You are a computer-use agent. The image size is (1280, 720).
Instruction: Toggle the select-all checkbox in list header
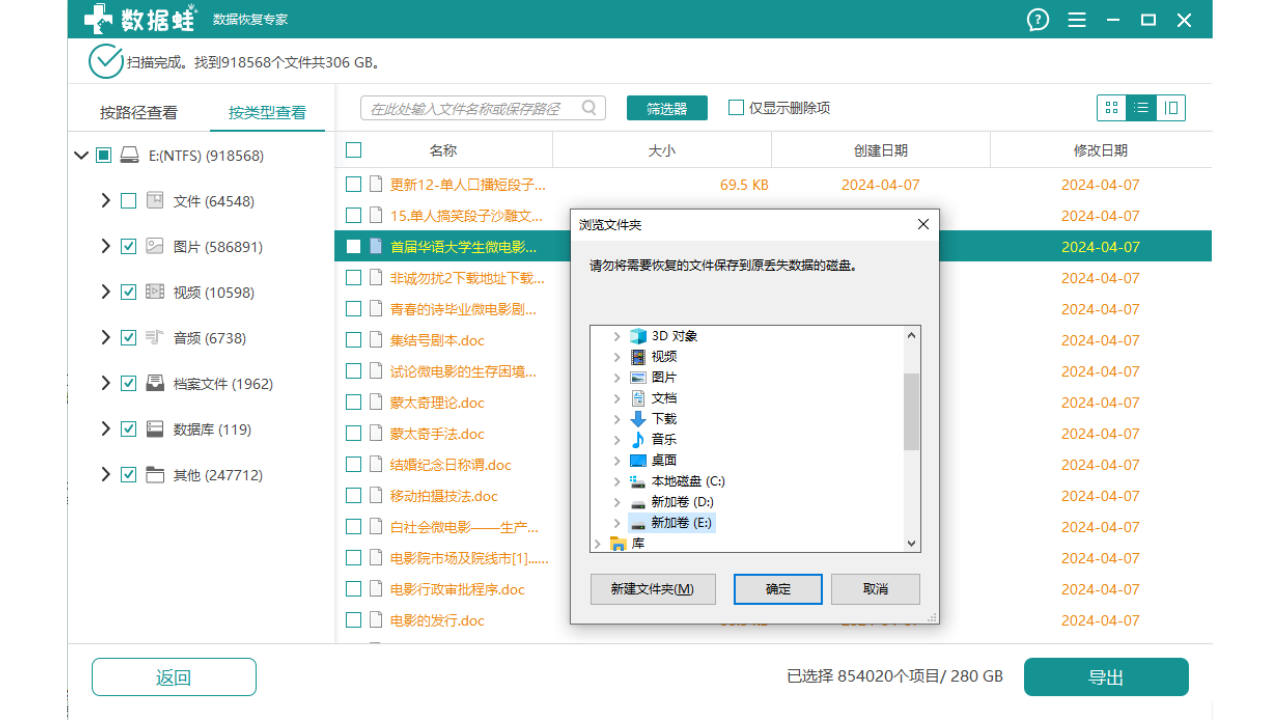353,148
